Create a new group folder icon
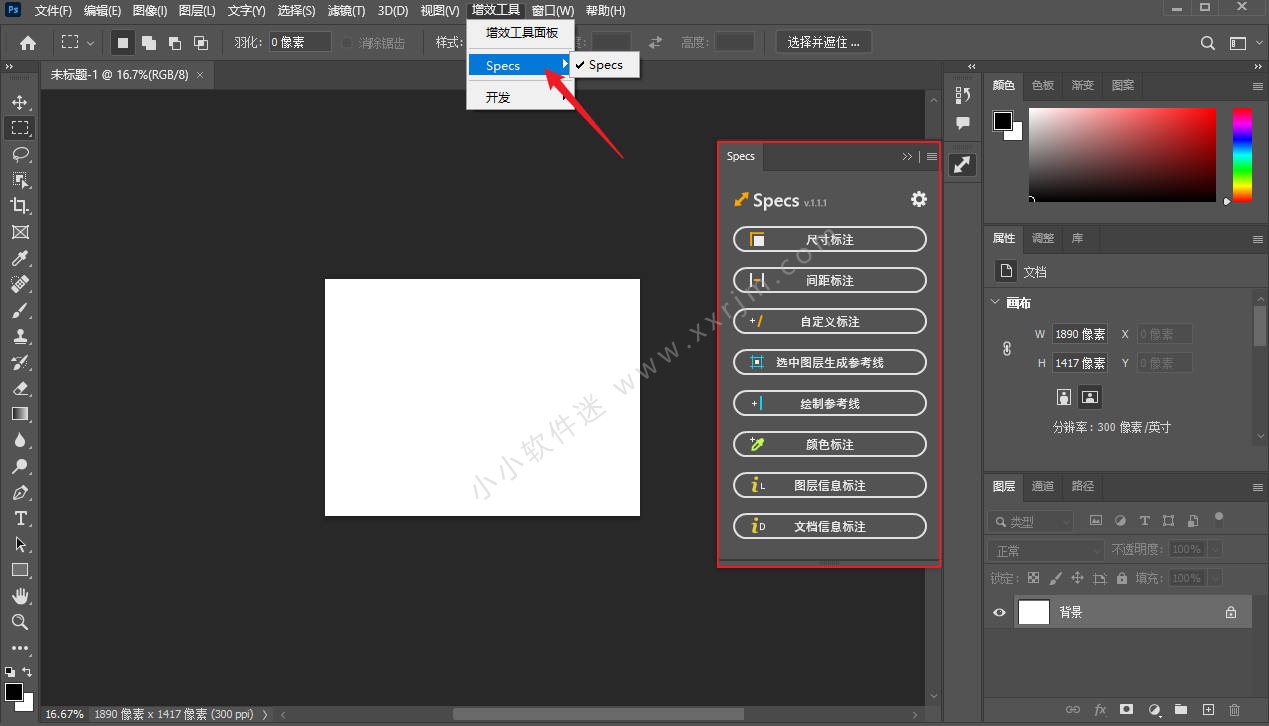 point(1181,710)
